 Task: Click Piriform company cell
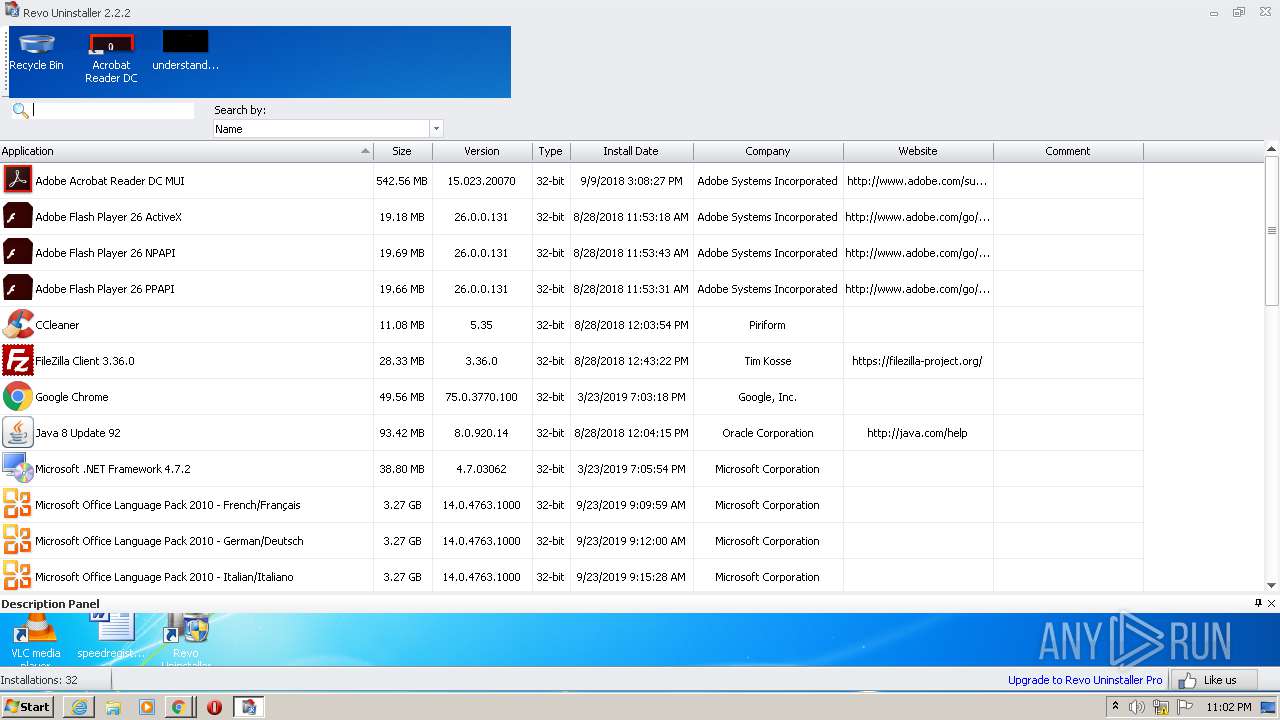point(767,325)
